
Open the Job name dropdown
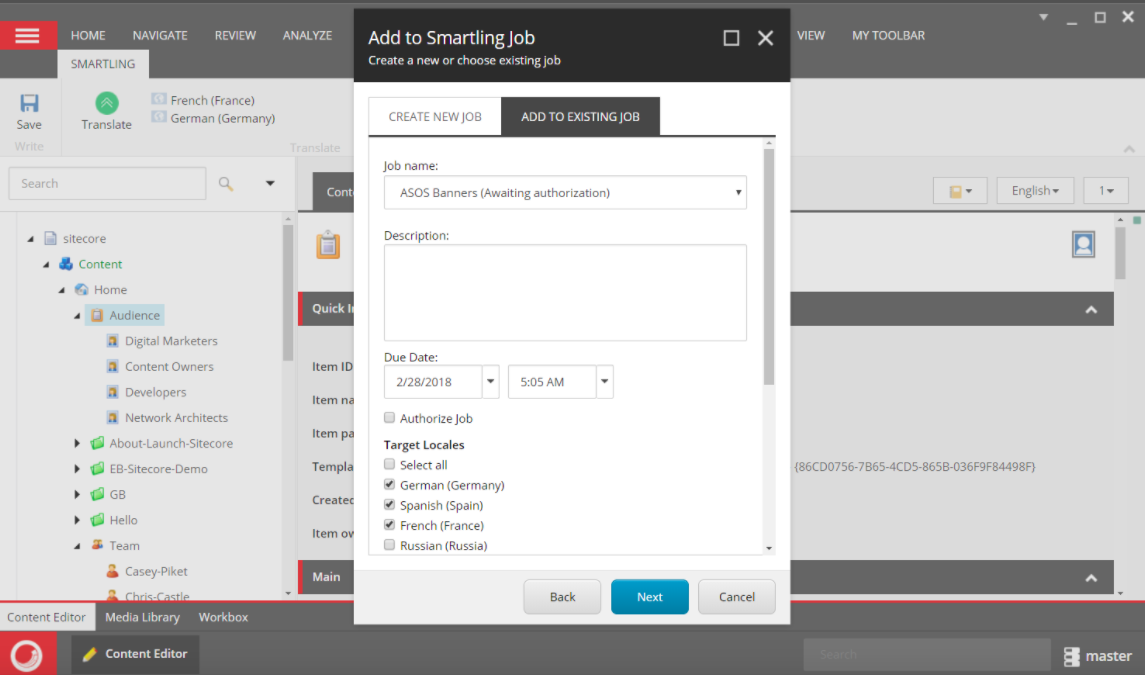[565, 192]
